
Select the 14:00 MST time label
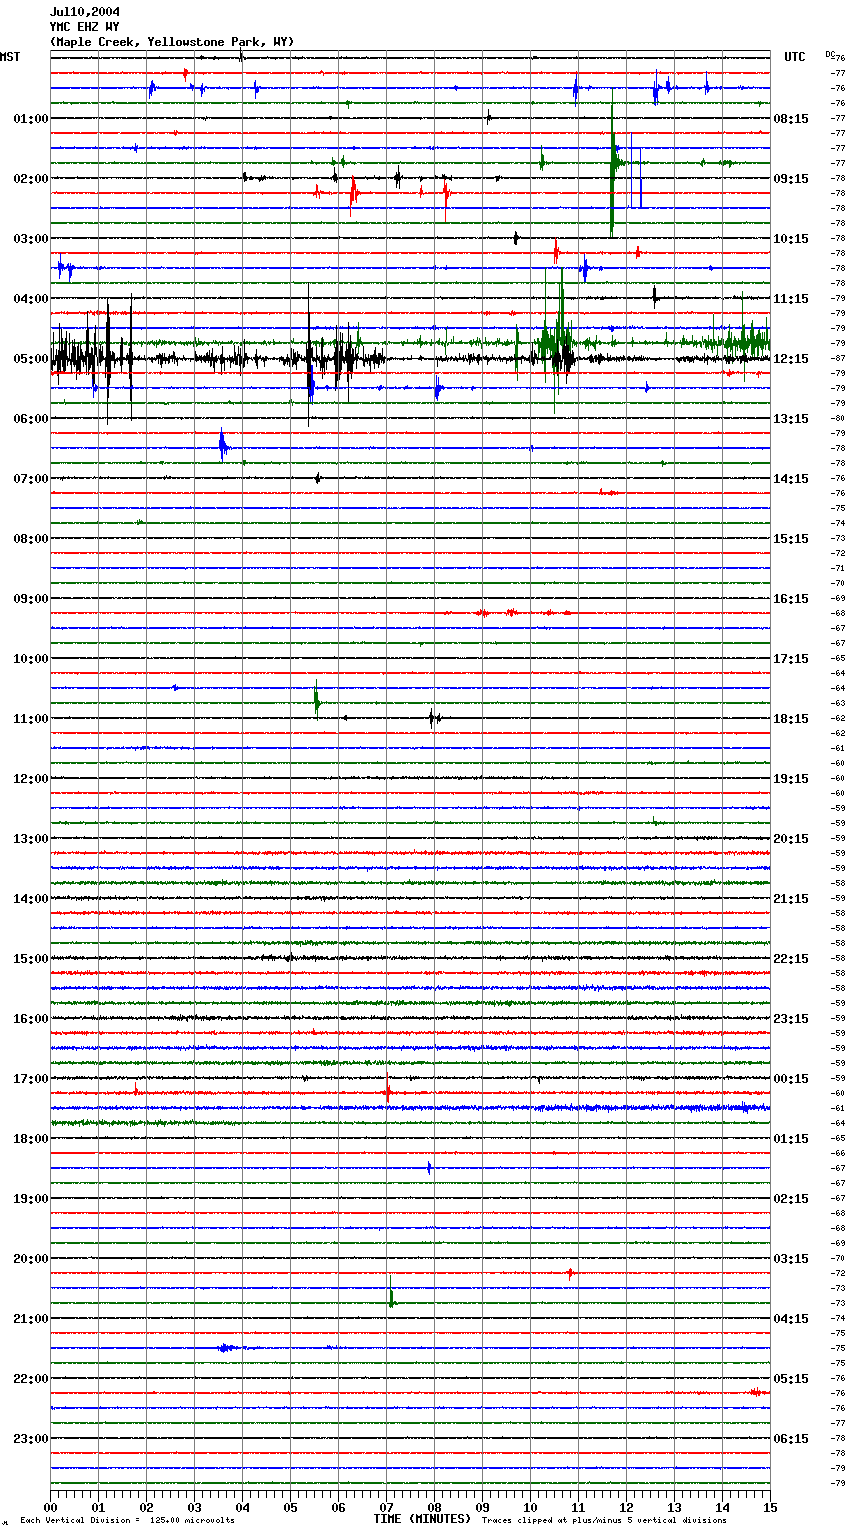point(31,899)
